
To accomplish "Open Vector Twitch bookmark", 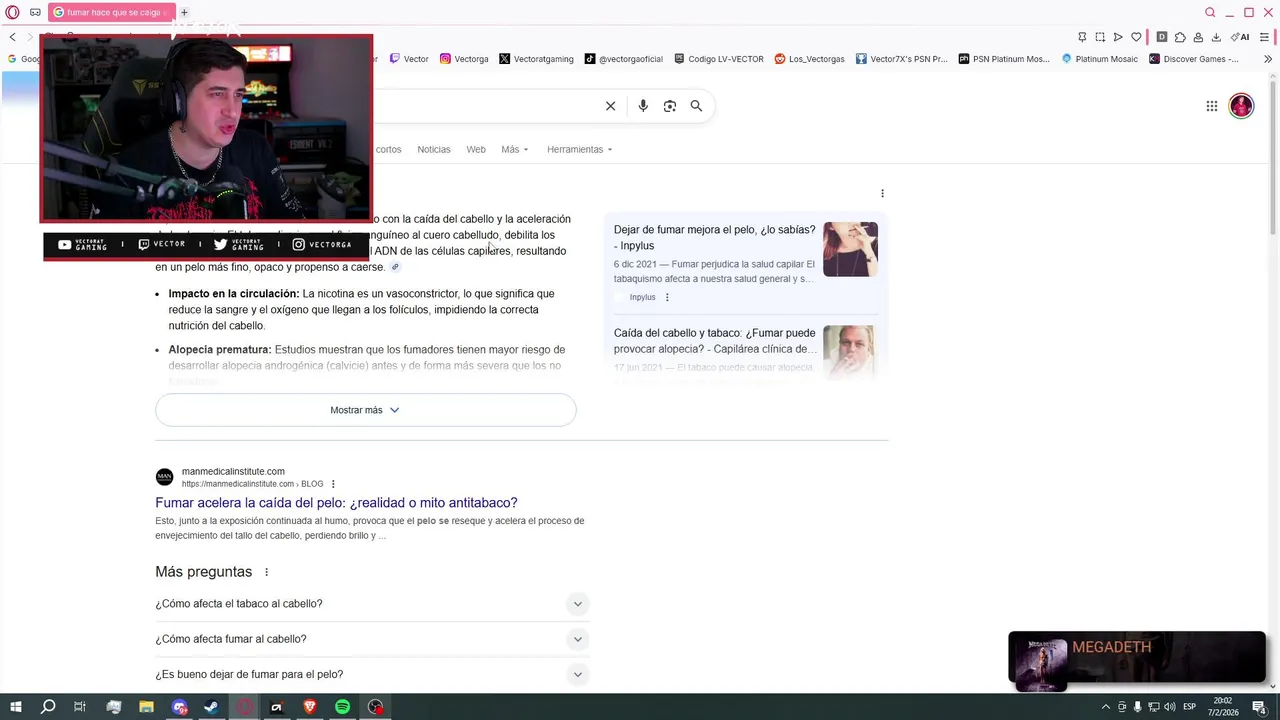I will pyautogui.click(x=409, y=59).
